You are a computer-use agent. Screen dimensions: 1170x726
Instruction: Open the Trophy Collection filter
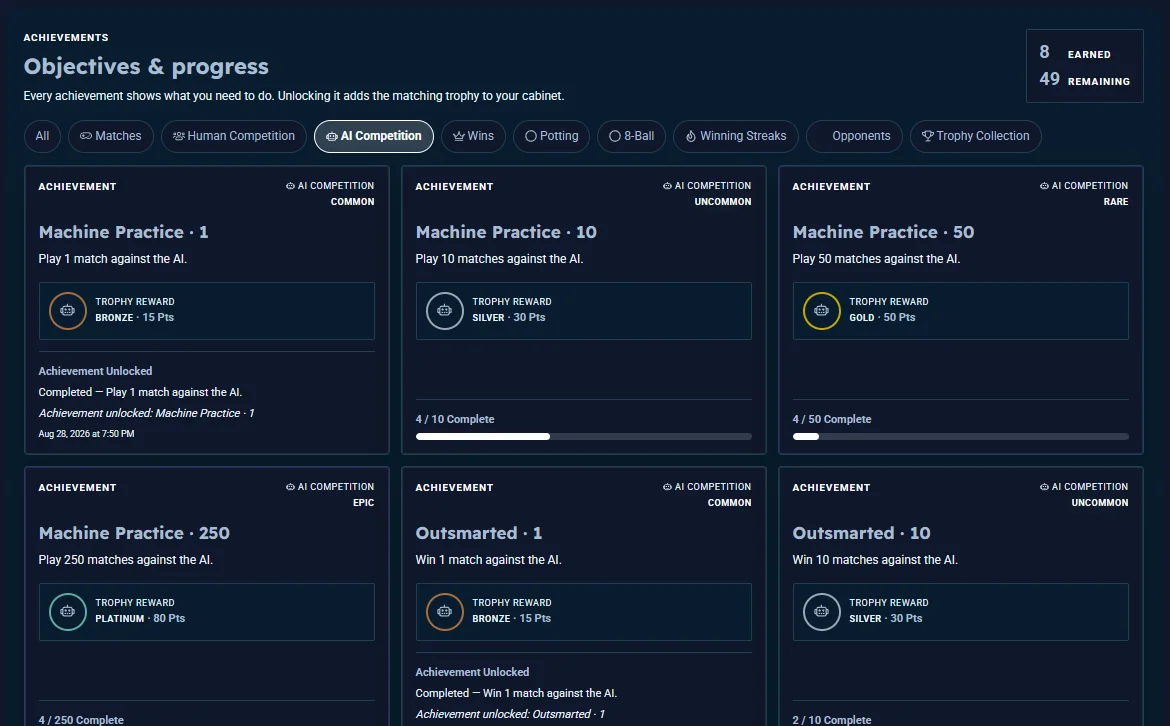(975, 137)
